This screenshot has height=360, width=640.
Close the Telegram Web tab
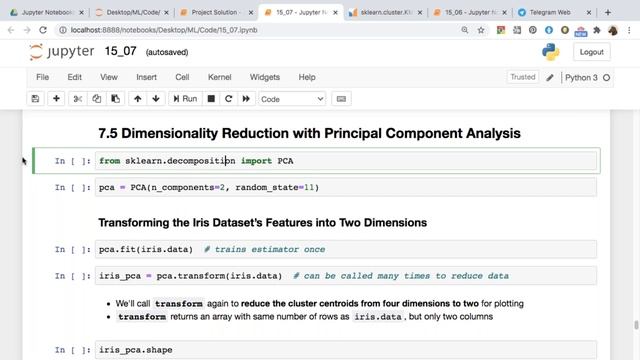click(x=589, y=13)
